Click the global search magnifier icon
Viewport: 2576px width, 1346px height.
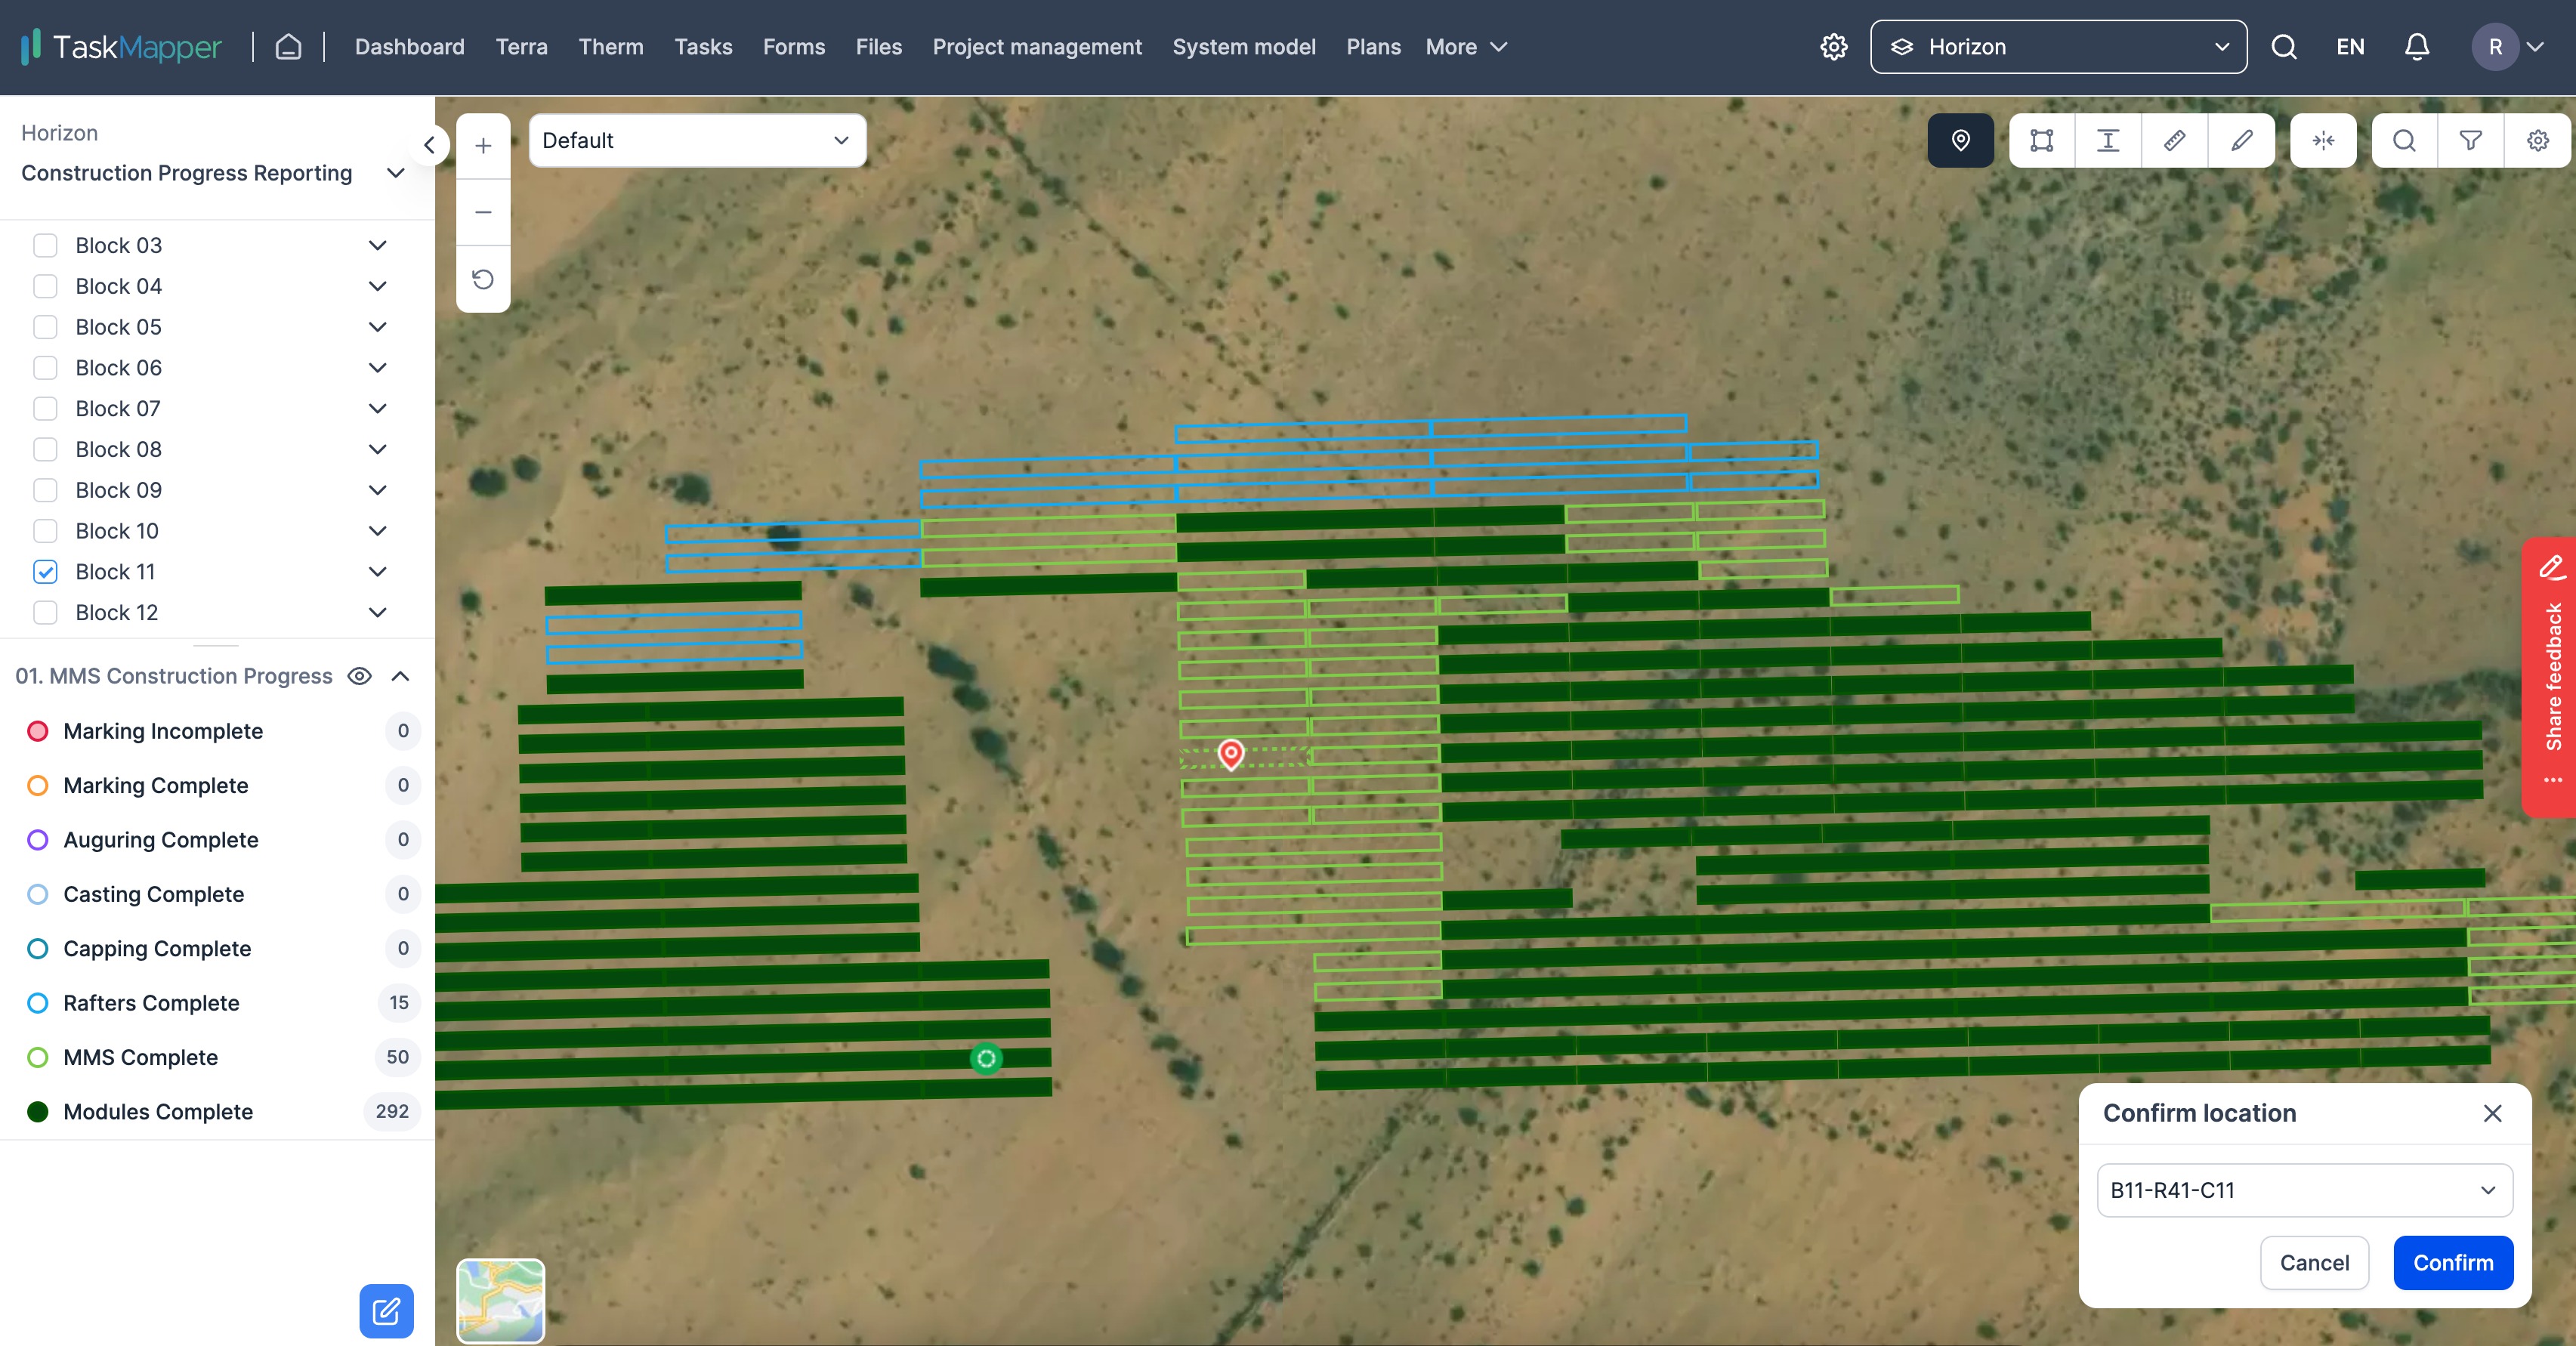coord(2283,47)
